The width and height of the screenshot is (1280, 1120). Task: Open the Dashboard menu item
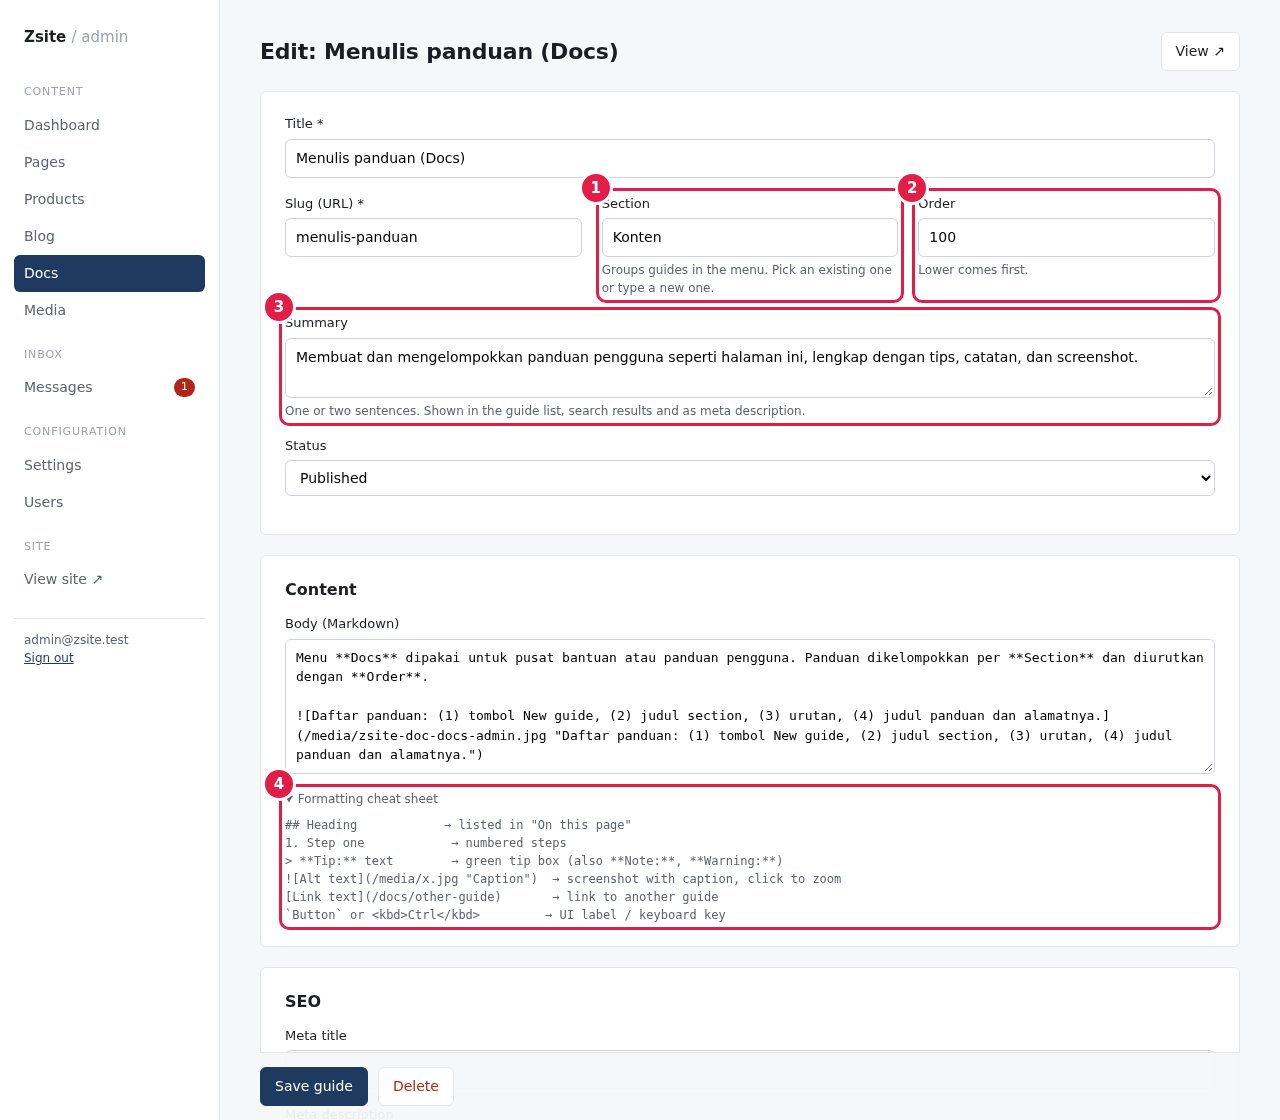click(109, 125)
